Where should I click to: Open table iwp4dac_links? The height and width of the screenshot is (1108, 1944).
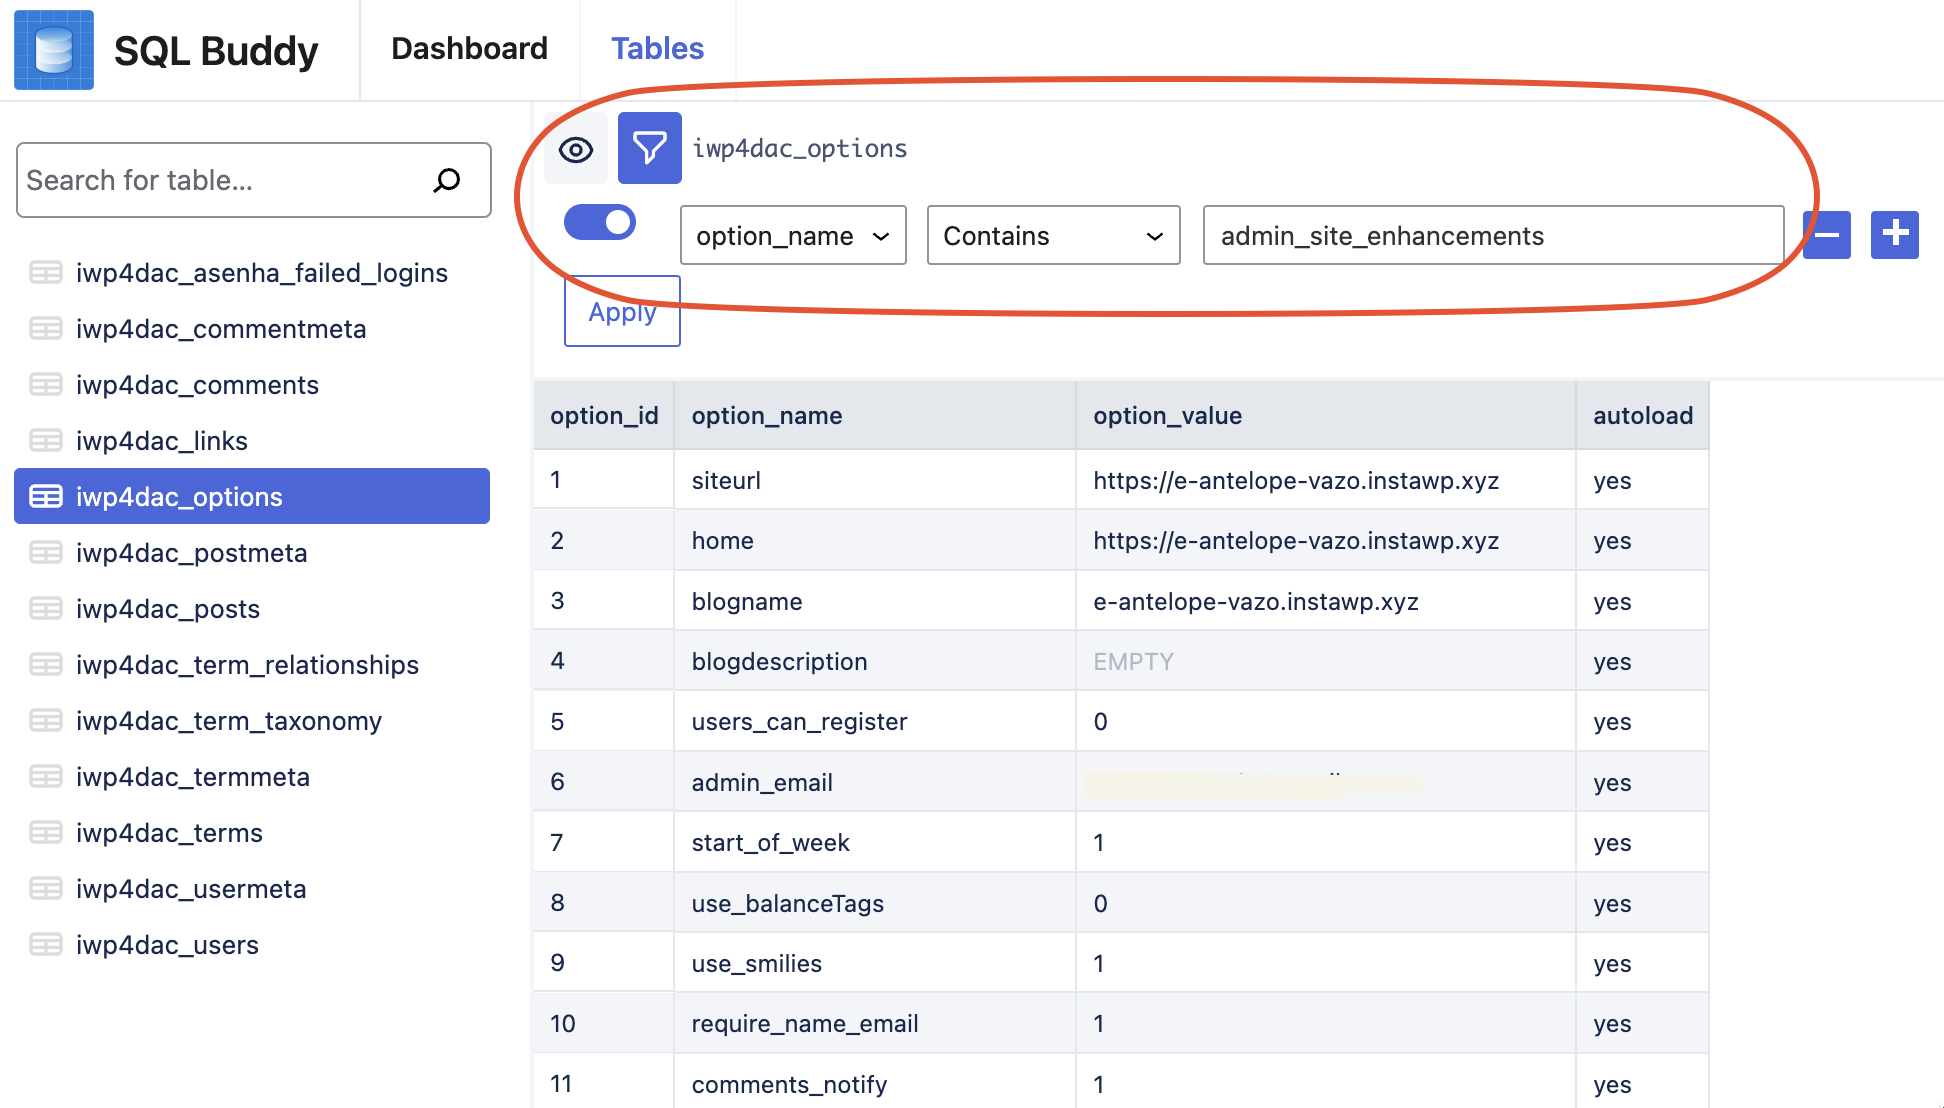click(x=252, y=440)
